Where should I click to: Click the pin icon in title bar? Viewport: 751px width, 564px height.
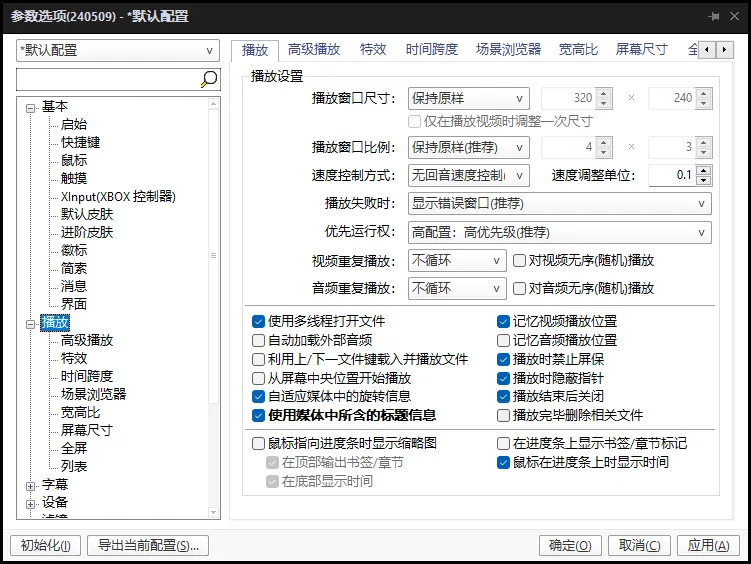pos(714,16)
